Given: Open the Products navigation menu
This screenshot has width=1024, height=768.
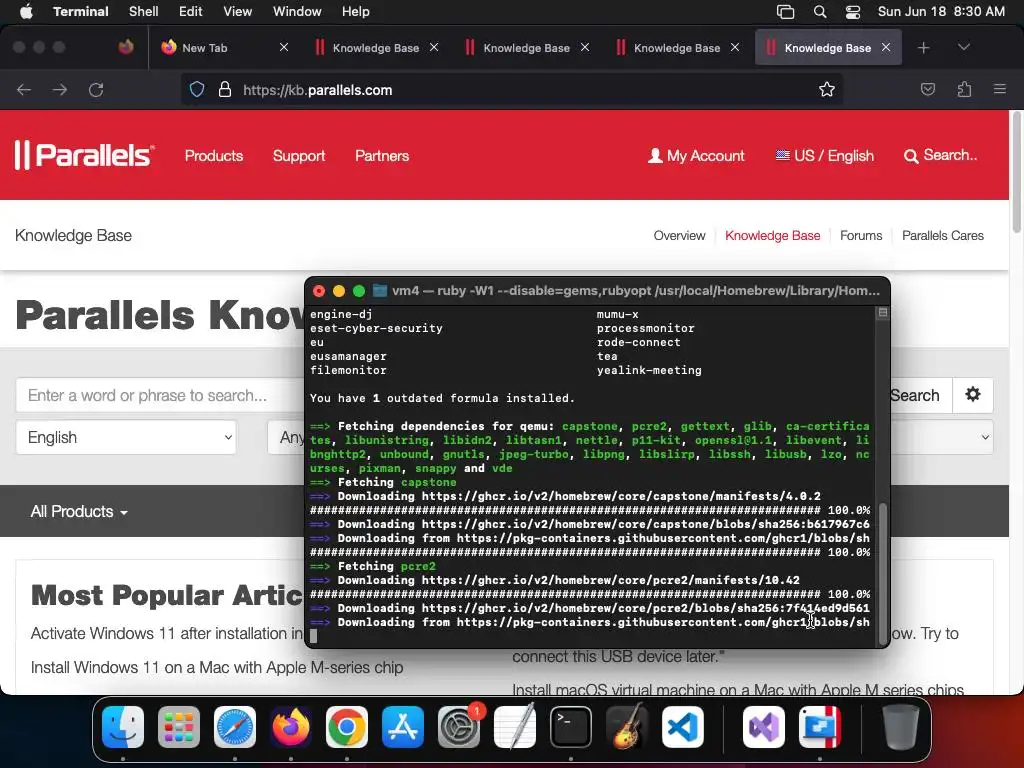Looking at the screenshot, I should pos(214,155).
